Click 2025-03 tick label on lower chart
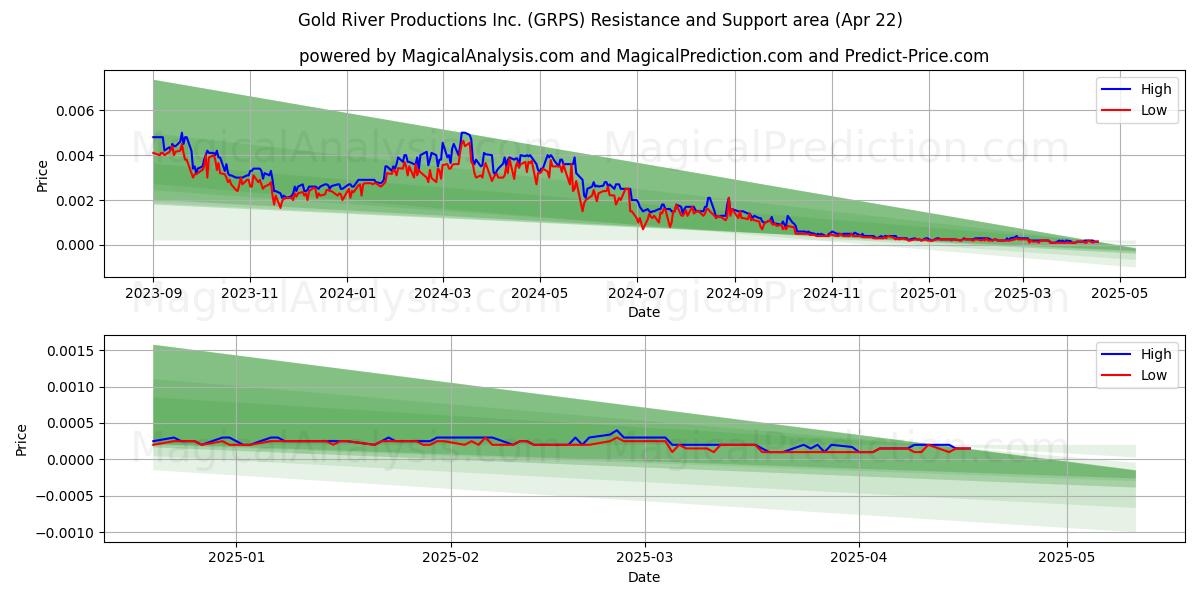 pyautogui.click(x=645, y=559)
